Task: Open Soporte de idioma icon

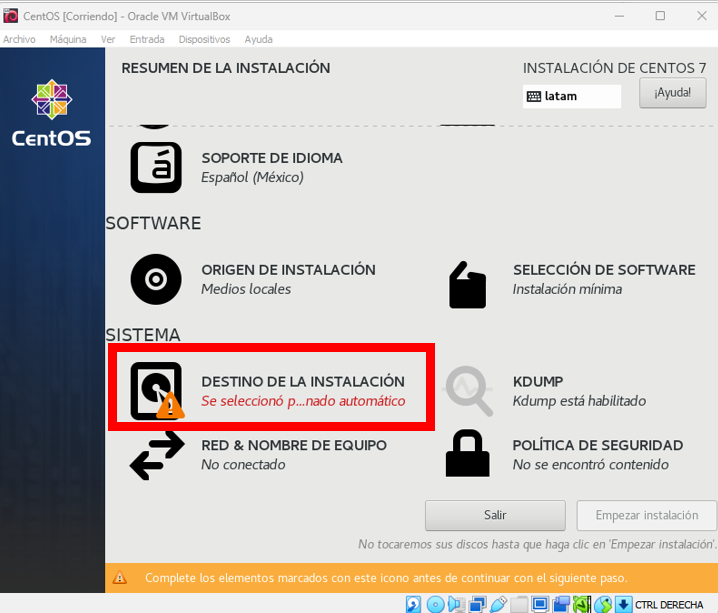Action: (156, 167)
